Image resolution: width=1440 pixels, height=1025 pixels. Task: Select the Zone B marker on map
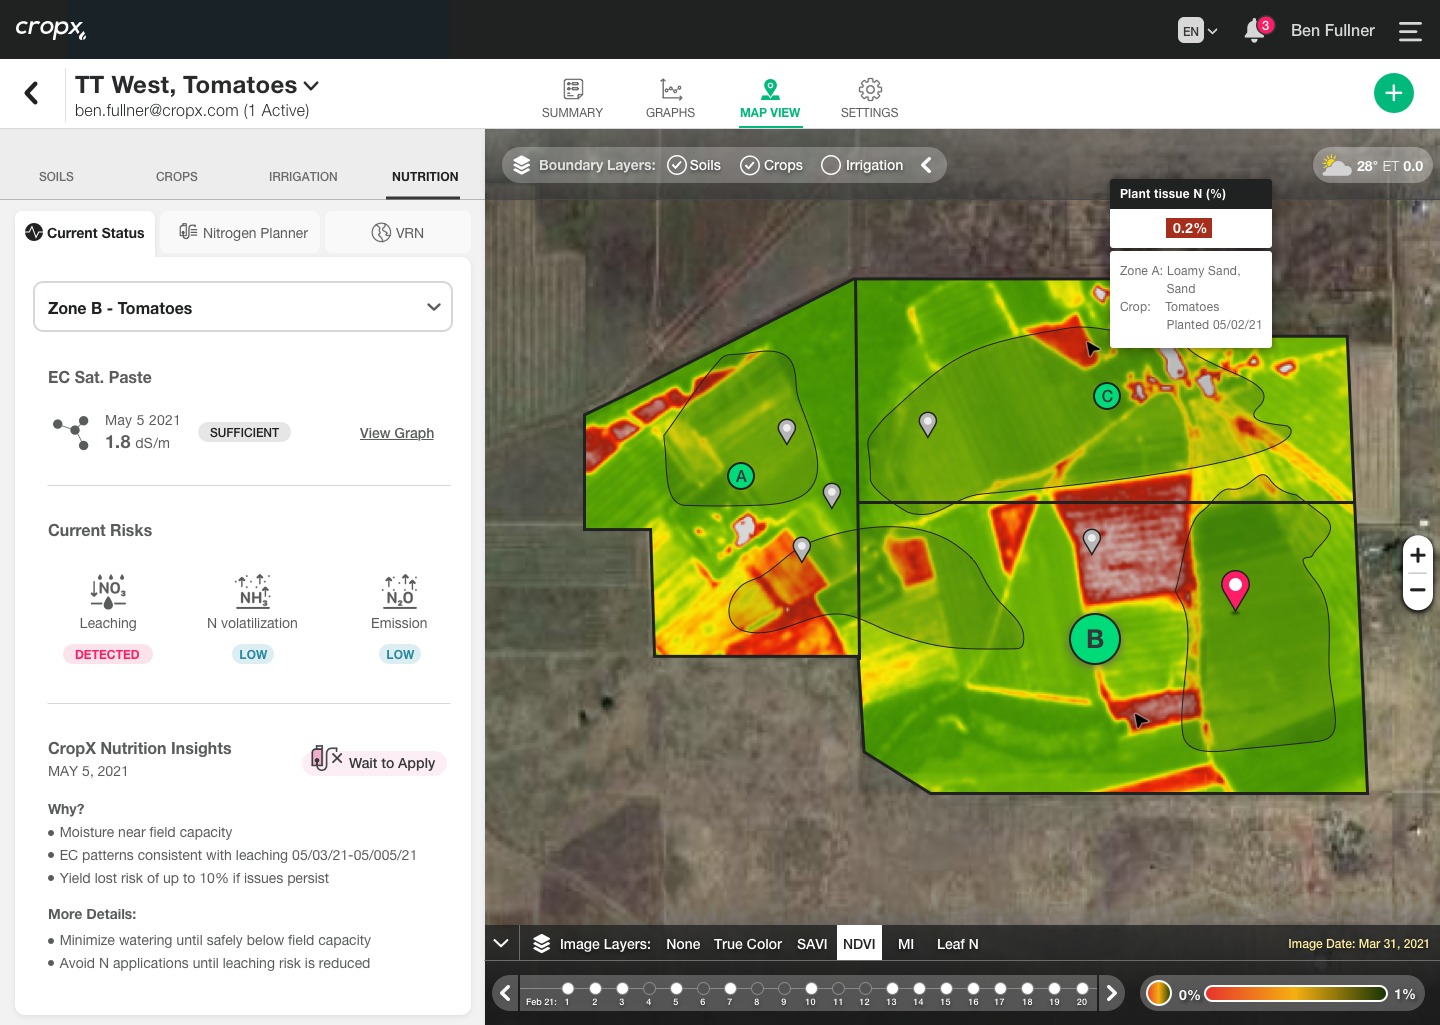pos(1095,639)
